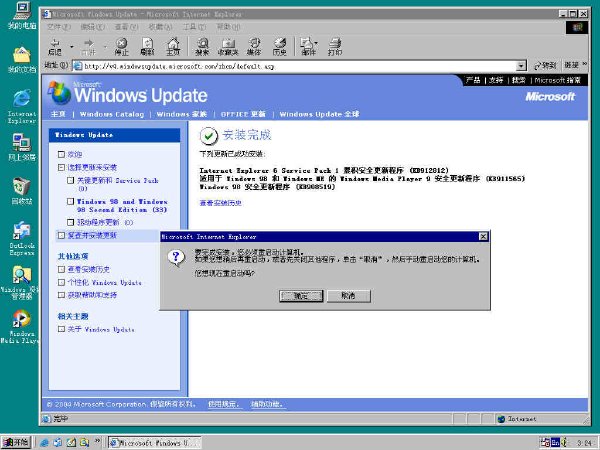Viewport: 600px width, 450px height.
Task: Click the 邮件 (Mail) toolbar icon
Action: point(307,47)
